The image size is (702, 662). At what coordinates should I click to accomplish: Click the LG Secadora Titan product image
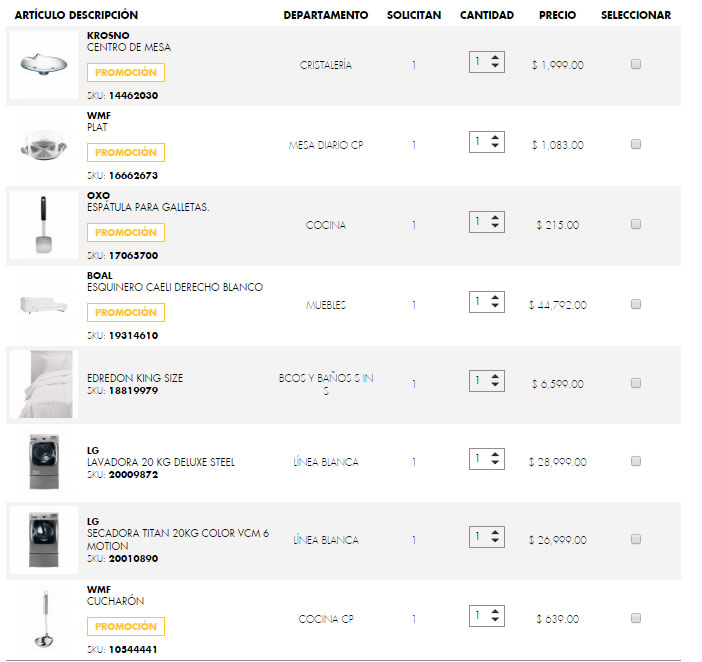point(43,540)
